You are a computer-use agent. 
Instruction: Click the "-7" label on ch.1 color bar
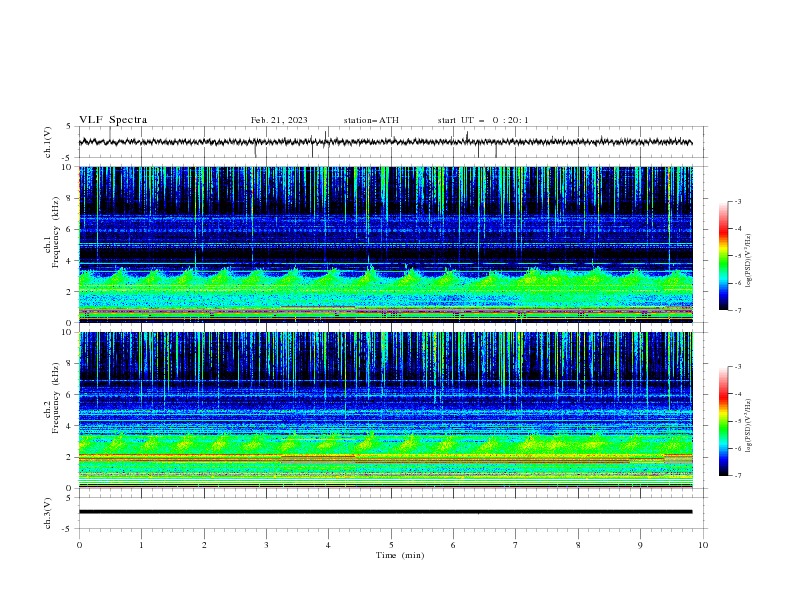(x=737, y=310)
